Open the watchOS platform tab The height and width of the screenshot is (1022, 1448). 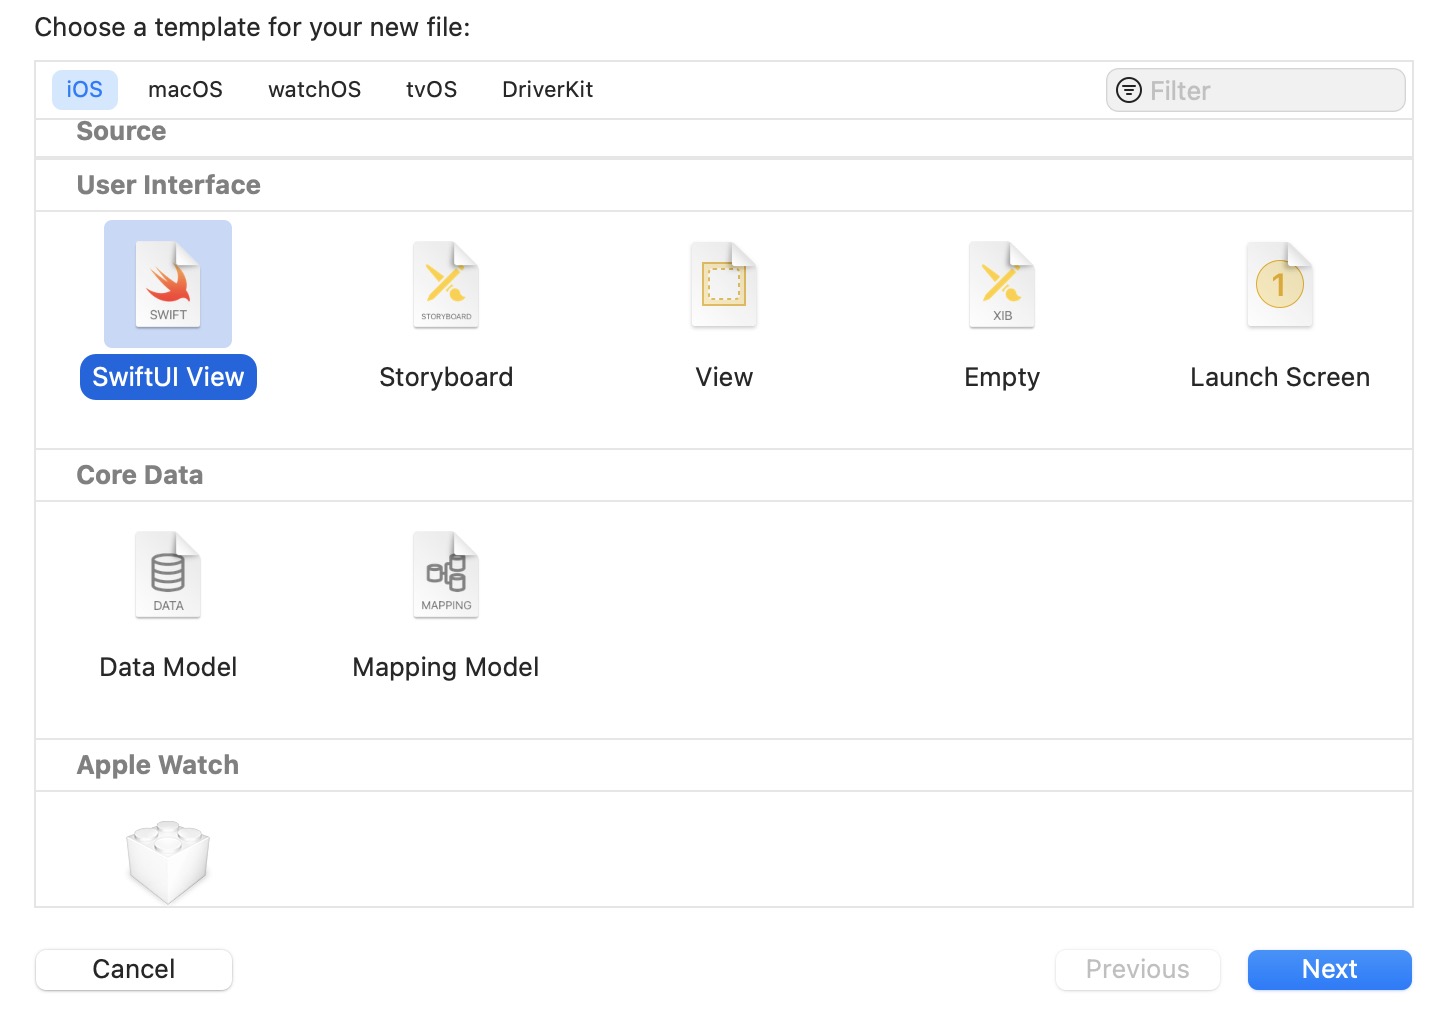[x=314, y=90]
